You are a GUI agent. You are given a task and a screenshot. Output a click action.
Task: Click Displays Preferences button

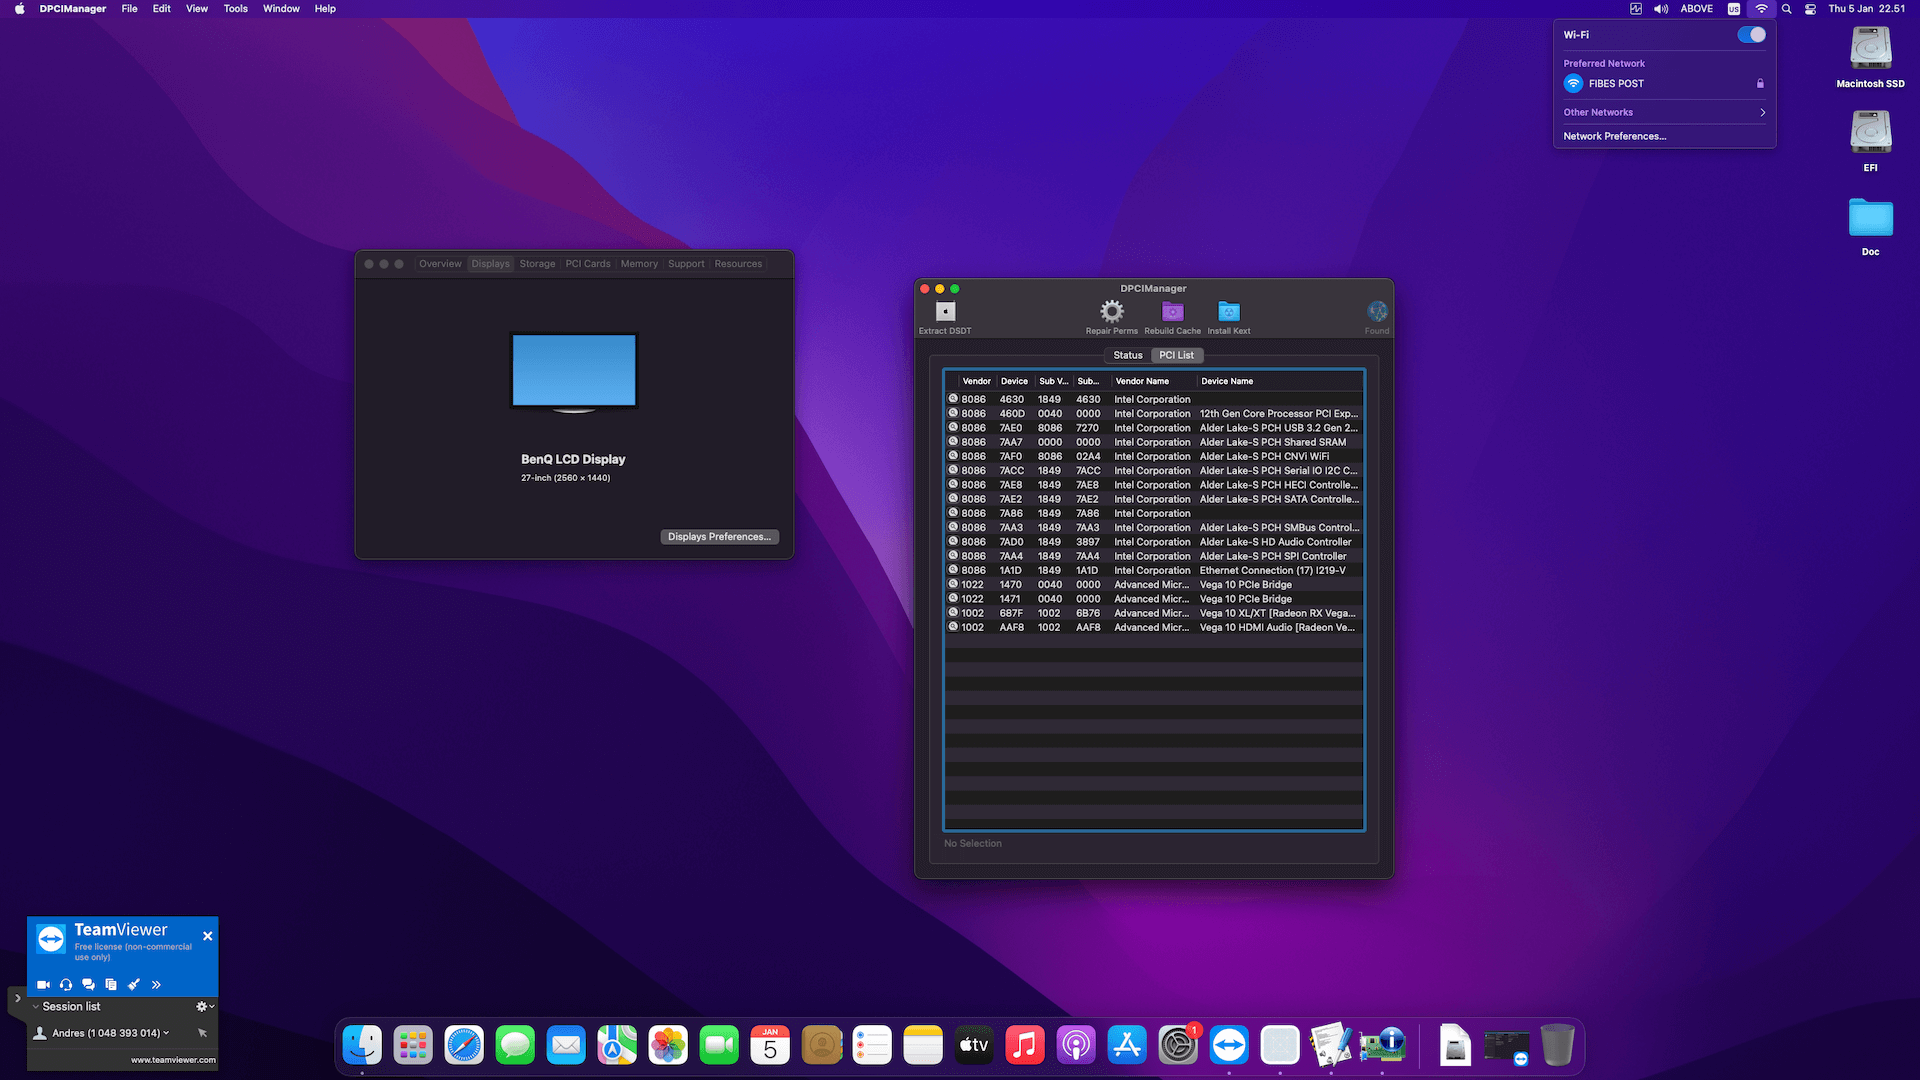coord(719,537)
